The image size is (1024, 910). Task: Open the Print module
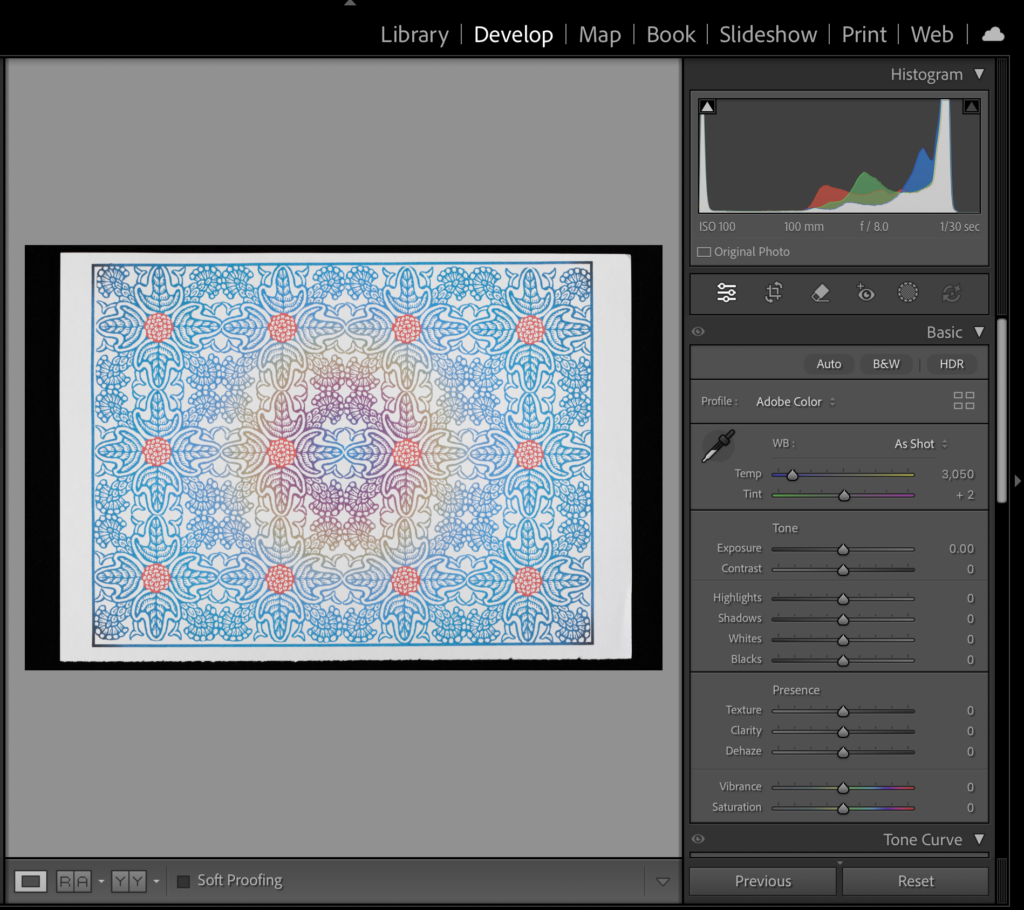point(863,34)
